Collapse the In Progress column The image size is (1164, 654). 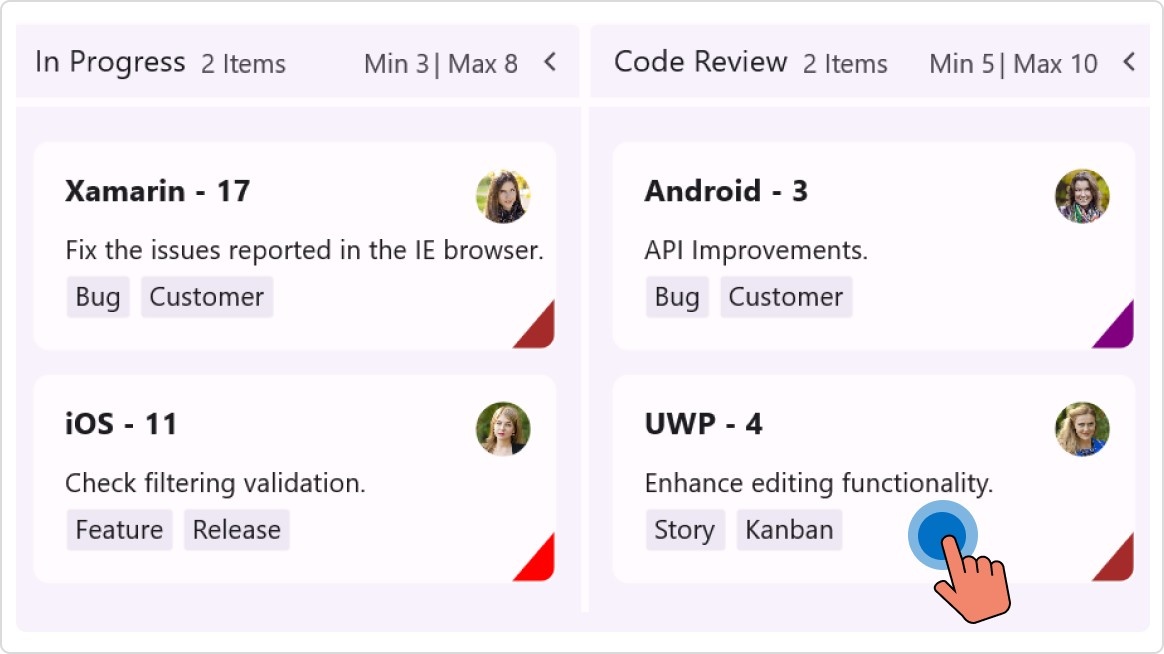tap(549, 60)
